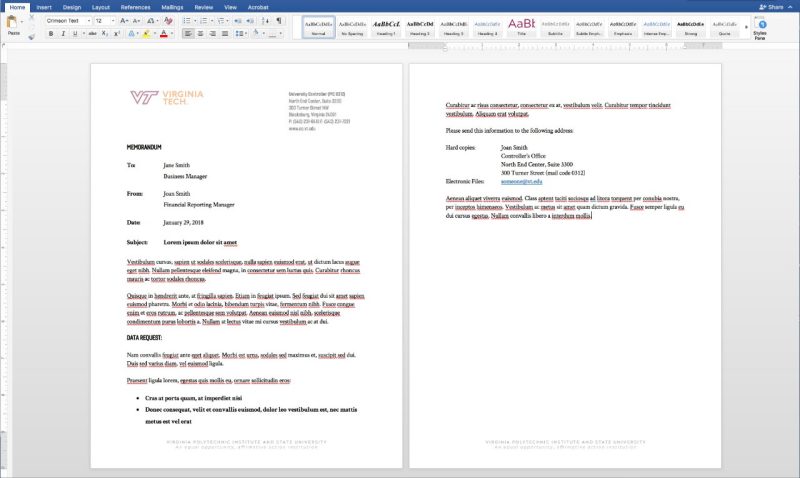Follow the someone@vt.edu email link
The image size is (800, 478).
[521, 181]
